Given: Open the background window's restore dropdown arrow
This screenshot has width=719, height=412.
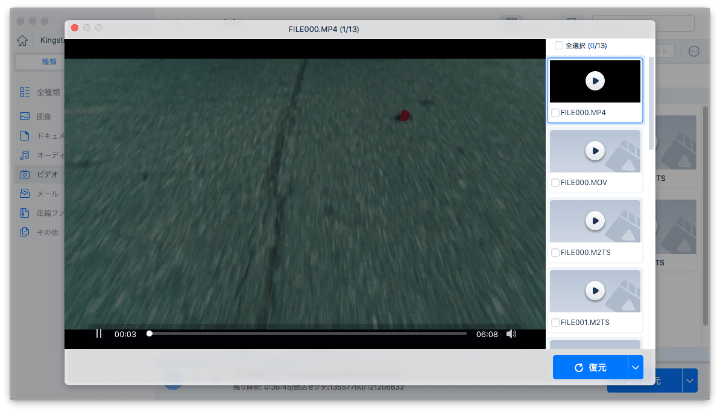Looking at the screenshot, I should (x=690, y=380).
